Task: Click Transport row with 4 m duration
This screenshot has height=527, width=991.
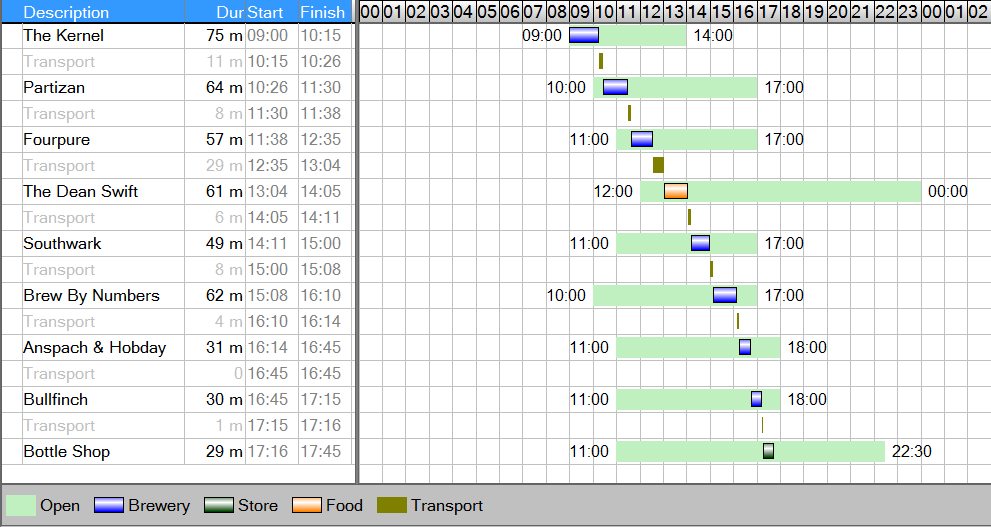Action: [x=176, y=321]
